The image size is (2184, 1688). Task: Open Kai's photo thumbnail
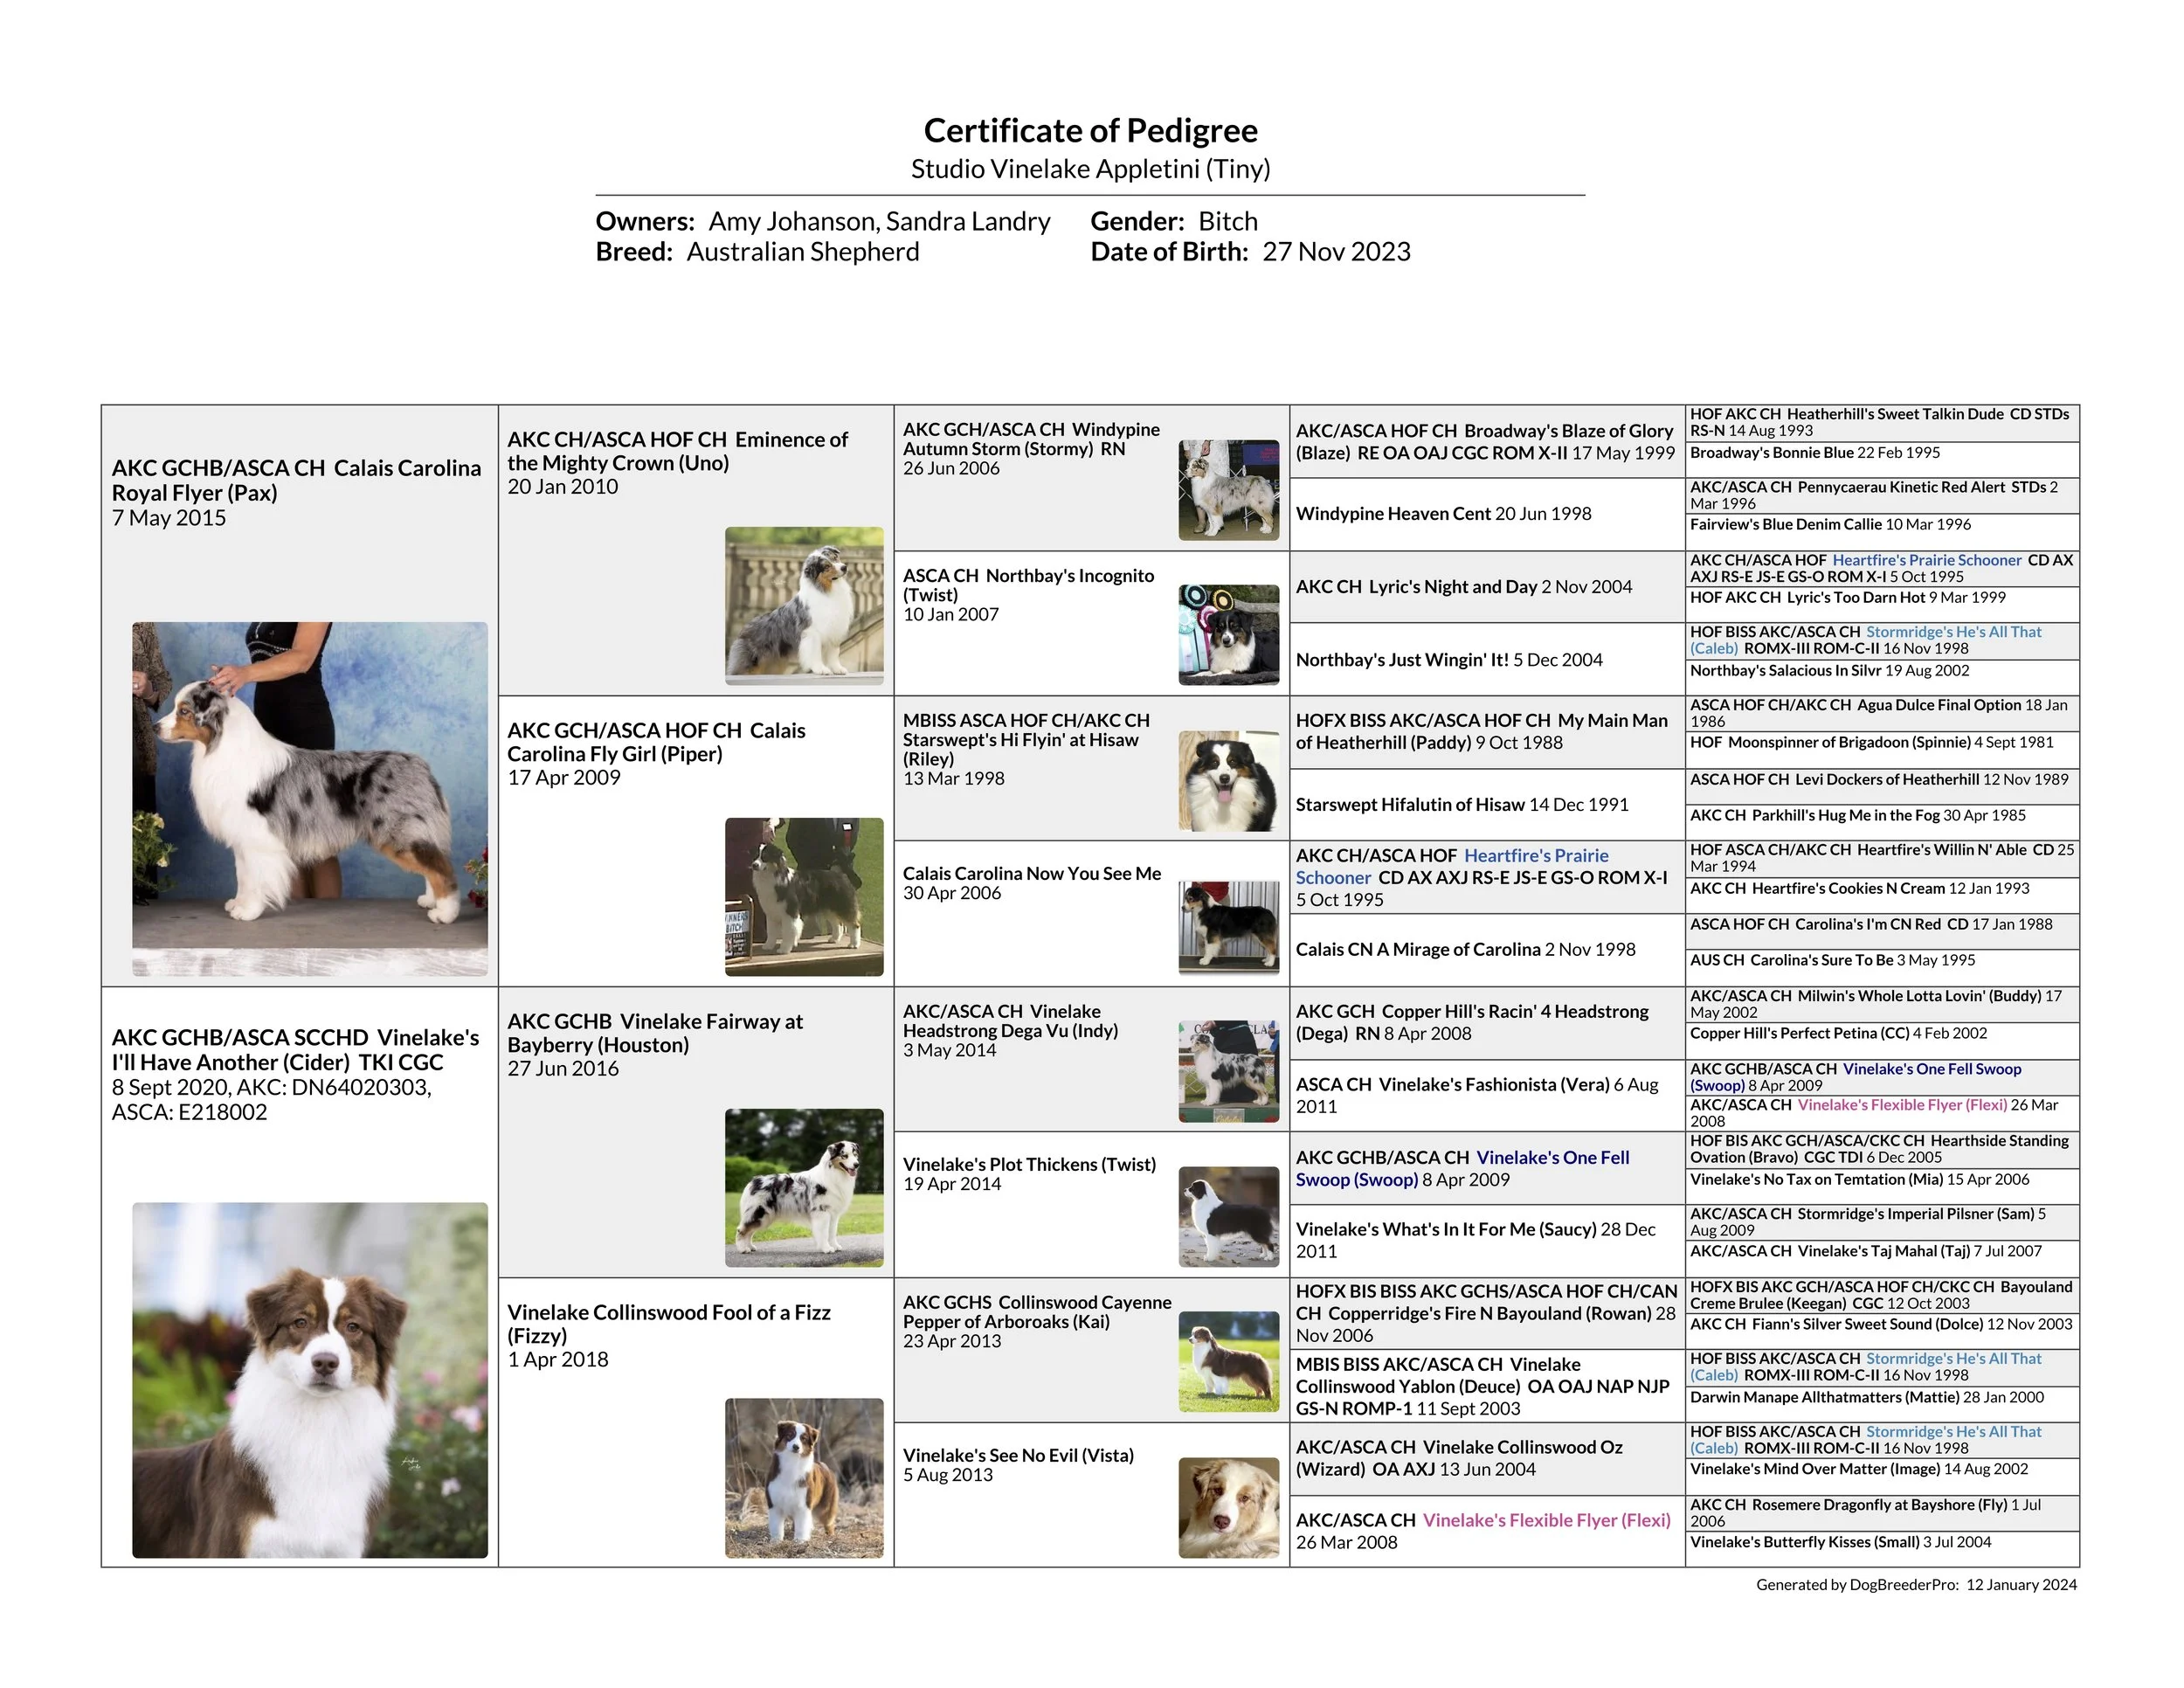click(1228, 1362)
